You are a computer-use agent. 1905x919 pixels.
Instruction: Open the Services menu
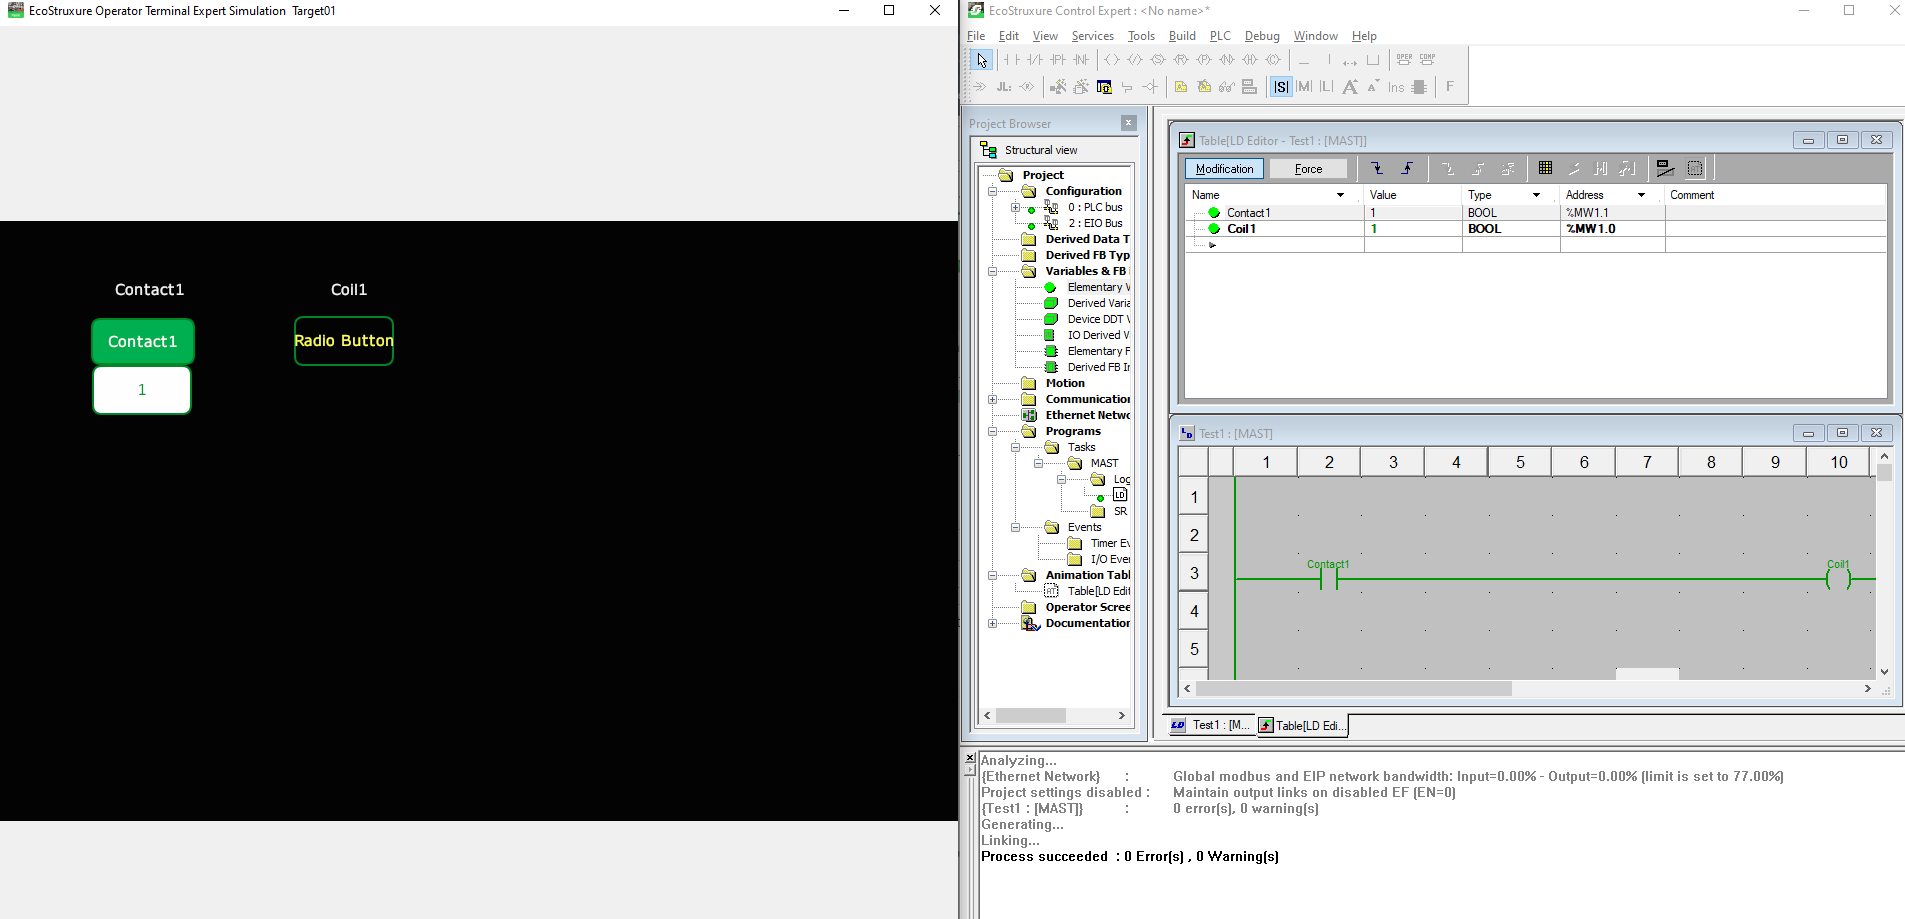point(1092,36)
